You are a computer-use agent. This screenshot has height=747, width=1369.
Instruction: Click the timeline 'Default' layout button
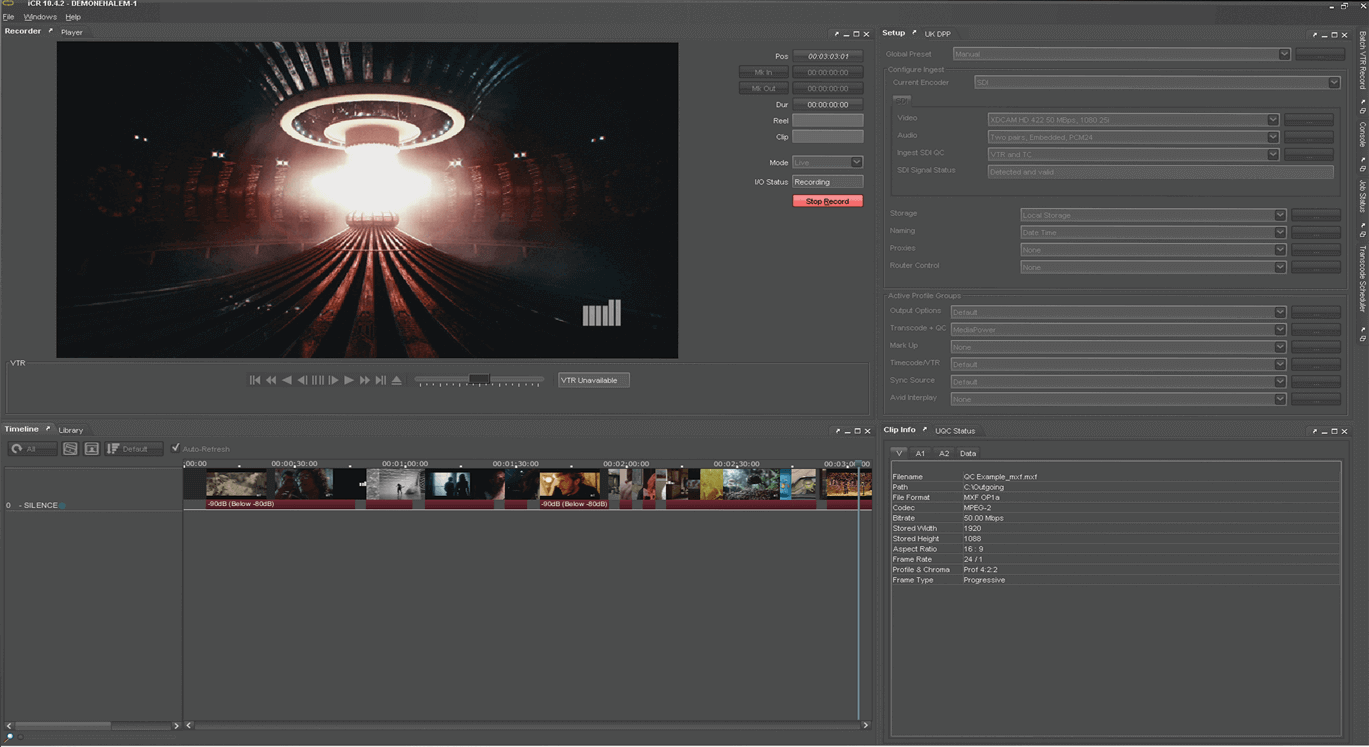click(x=133, y=449)
